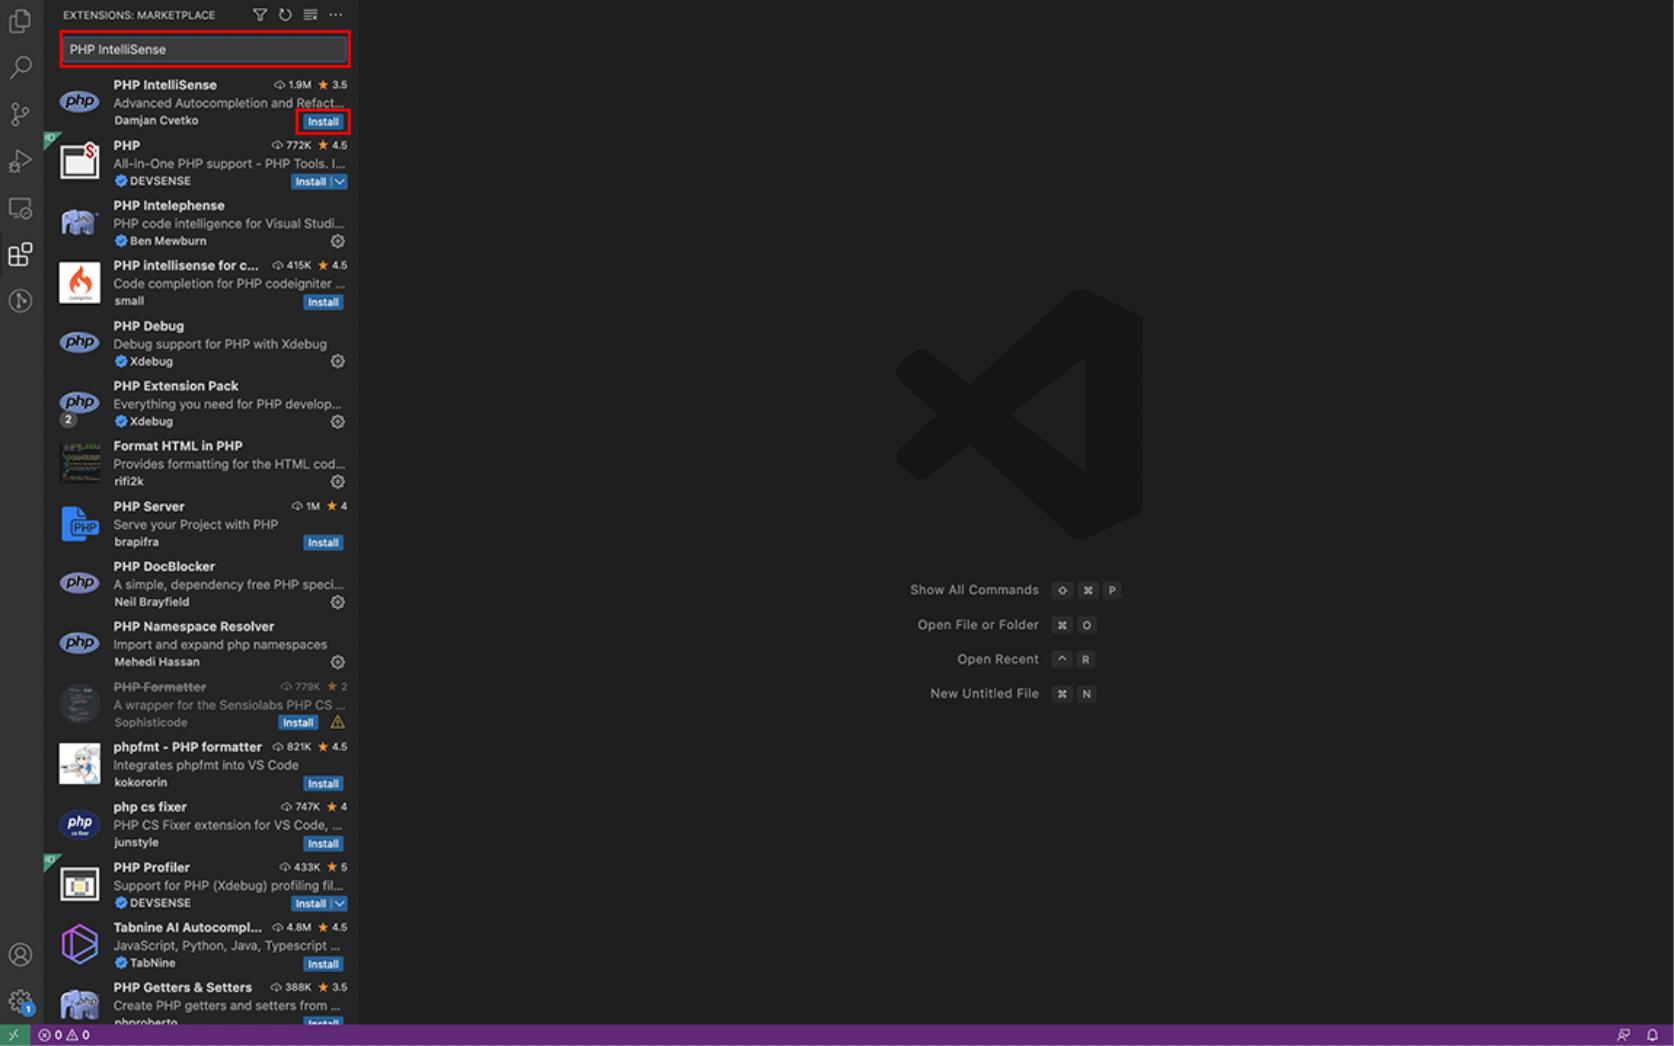Open Views and More Actions ellipsis

point(336,15)
